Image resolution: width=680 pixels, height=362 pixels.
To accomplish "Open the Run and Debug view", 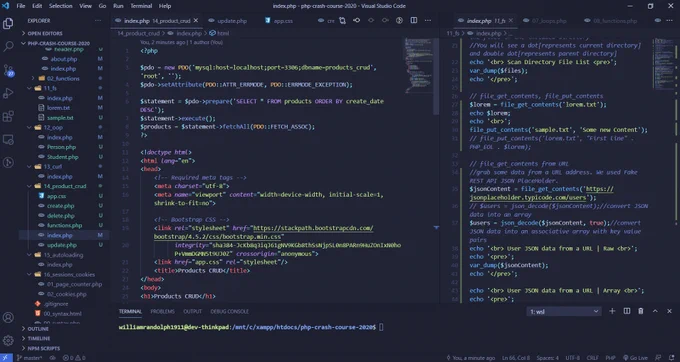I will click(x=8, y=93).
